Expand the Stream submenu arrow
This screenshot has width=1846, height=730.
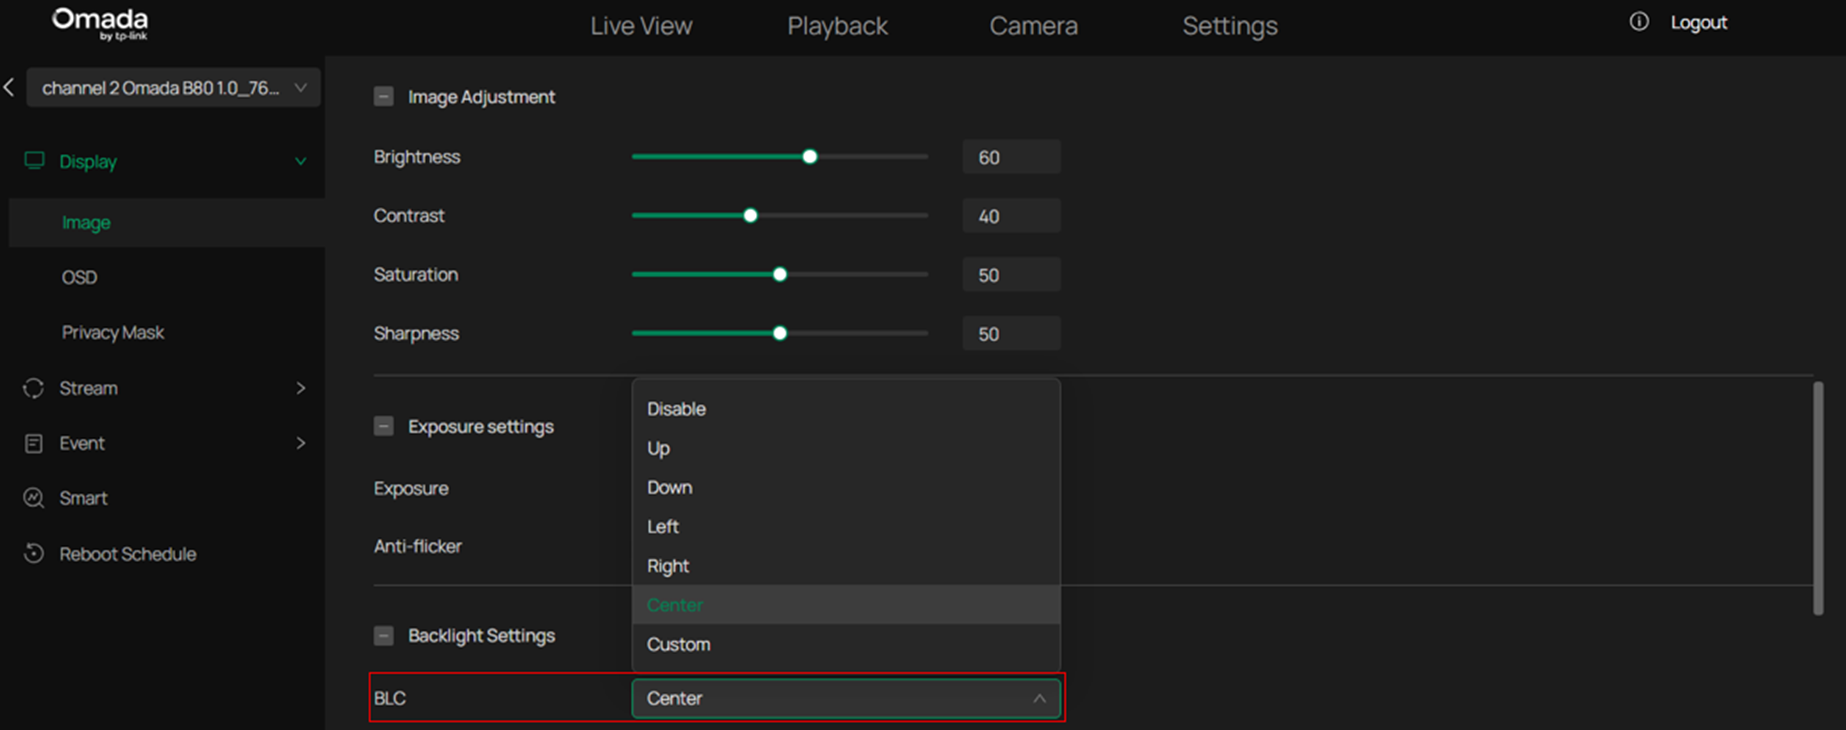(301, 388)
